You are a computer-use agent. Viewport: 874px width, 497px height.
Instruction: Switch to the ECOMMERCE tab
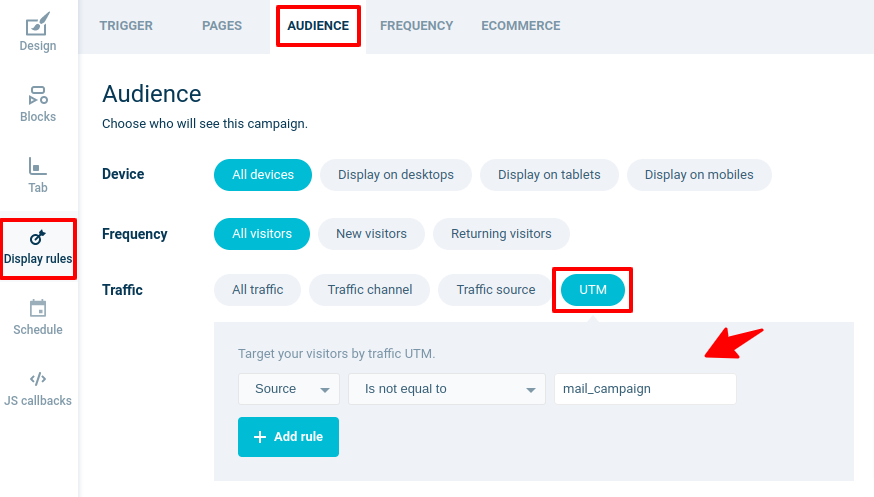coord(521,26)
